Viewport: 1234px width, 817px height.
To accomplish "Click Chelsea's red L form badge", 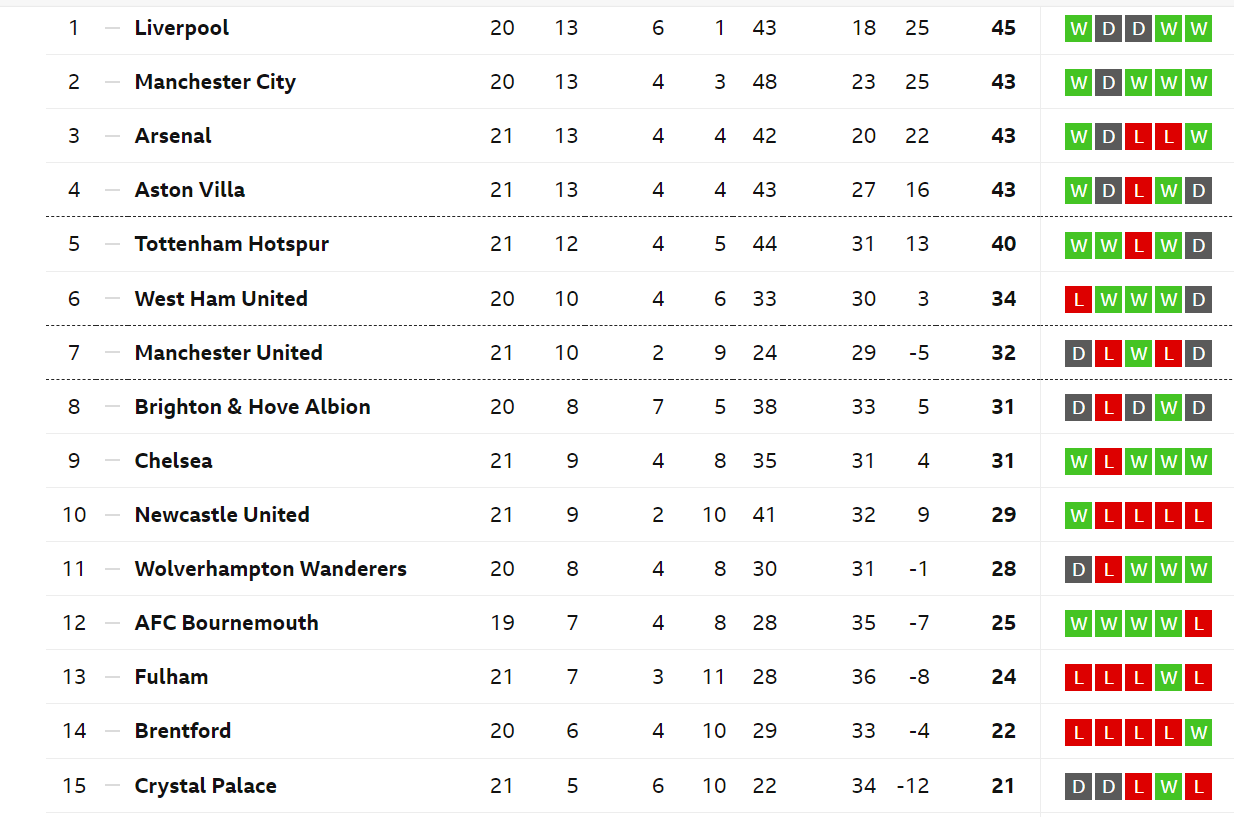I will pos(1108,462).
